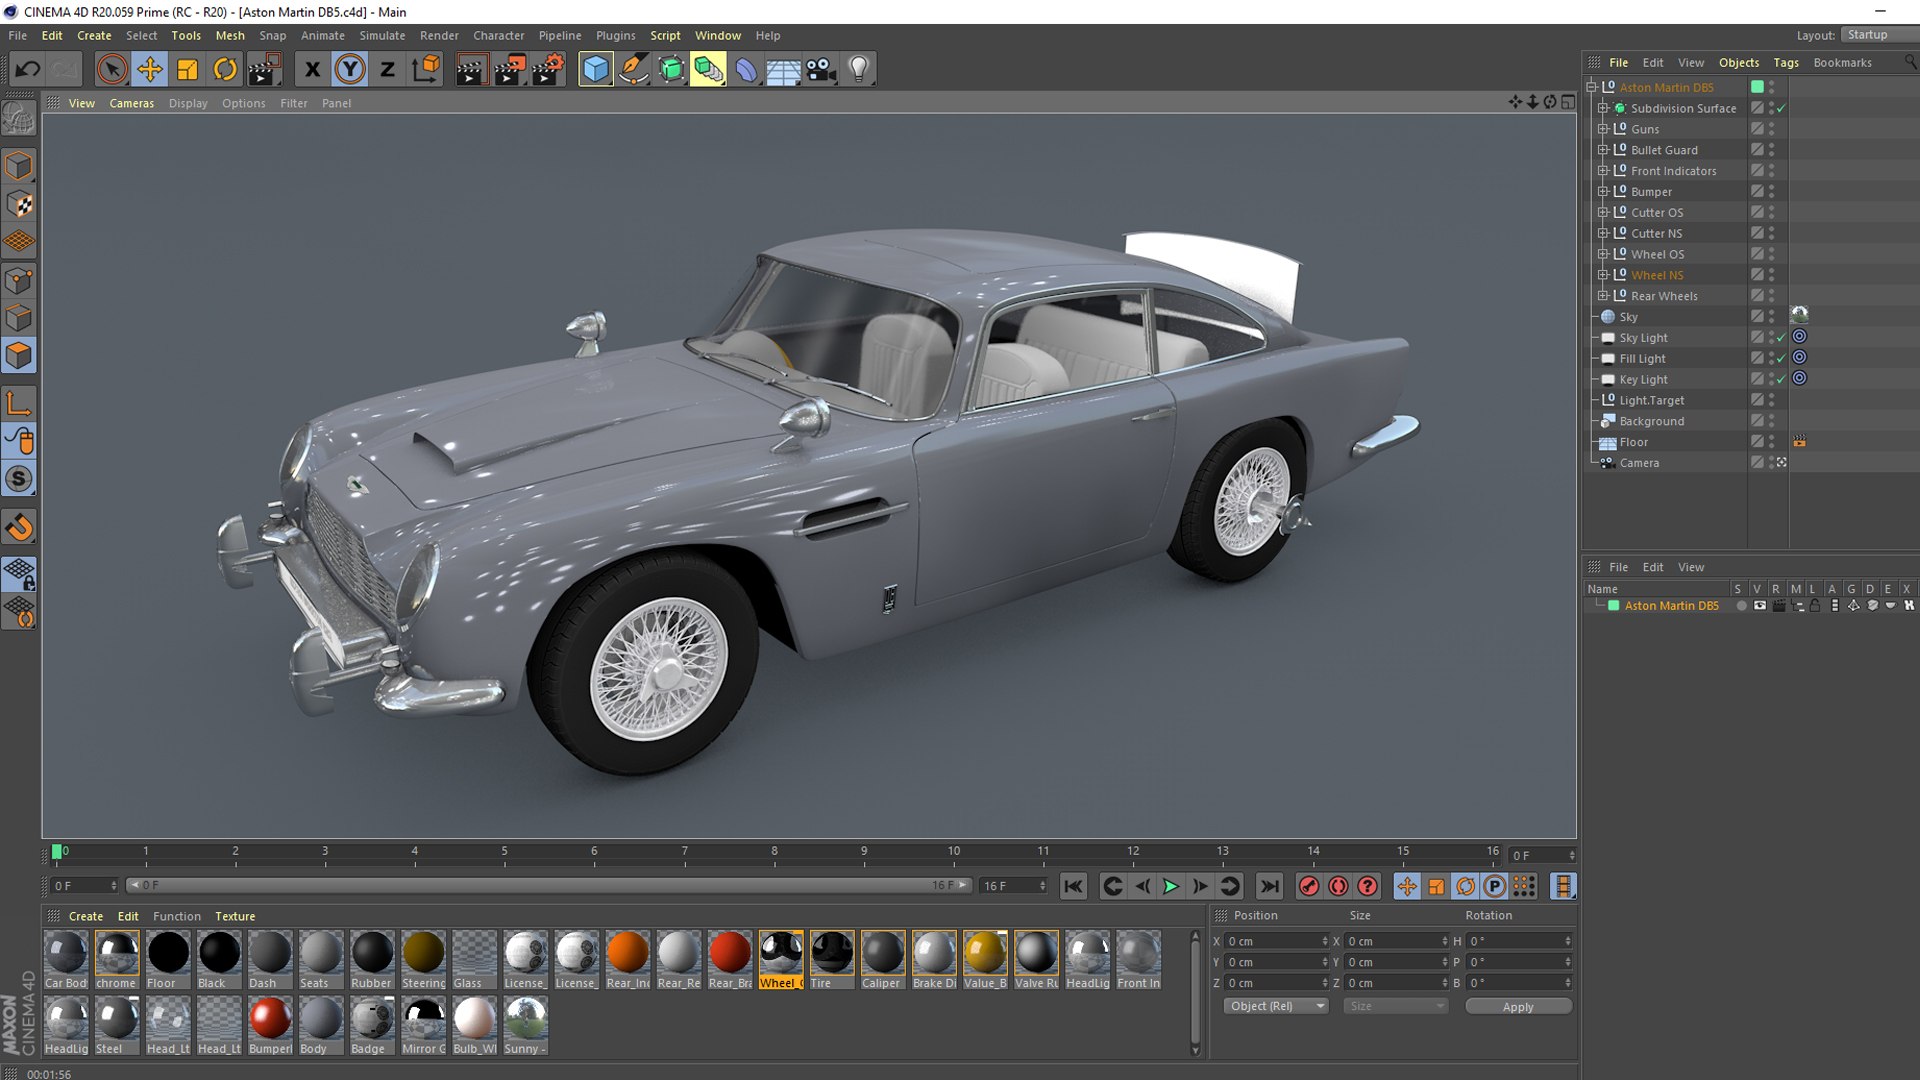This screenshot has width=1920, height=1080.
Task: Click the Light bulb icon
Action: point(859,69)
